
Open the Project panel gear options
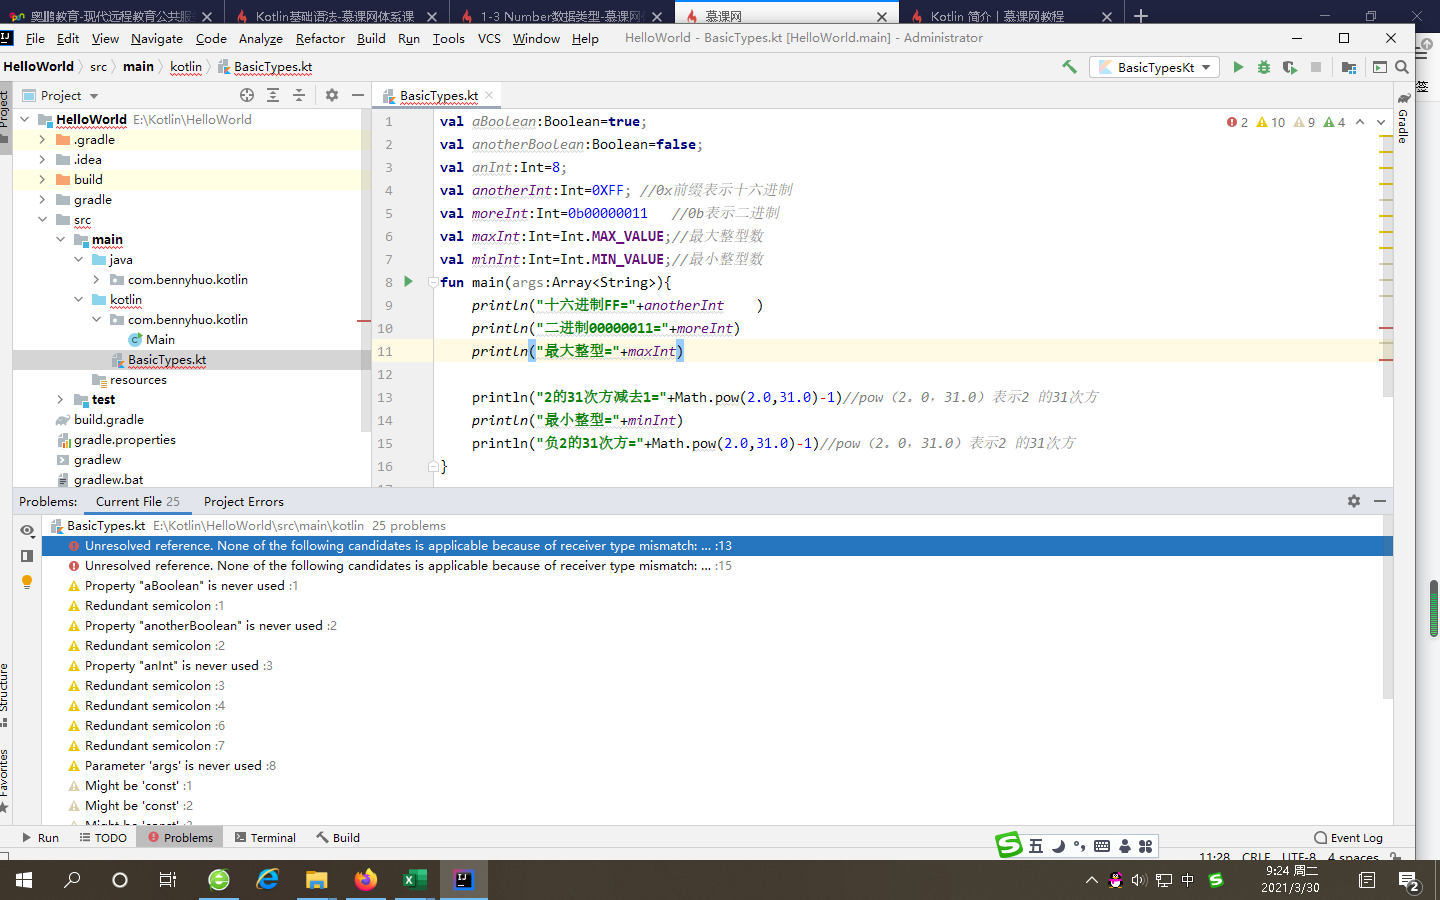(332, 95)
